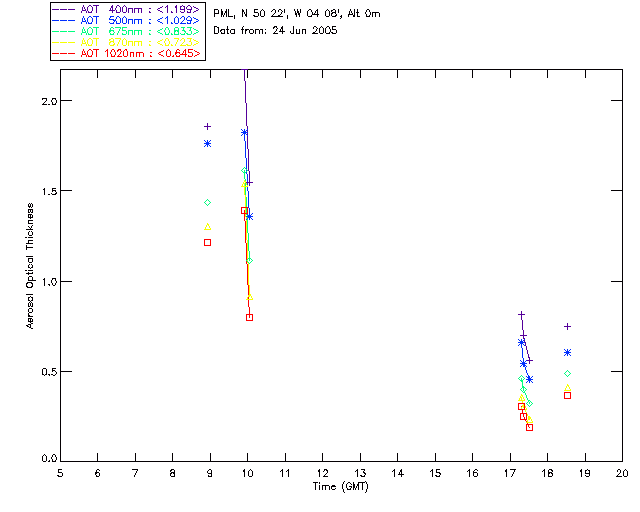Click the PML station location header text
The width and height of the screenshot is (640, 512).
tap(297, 13)
